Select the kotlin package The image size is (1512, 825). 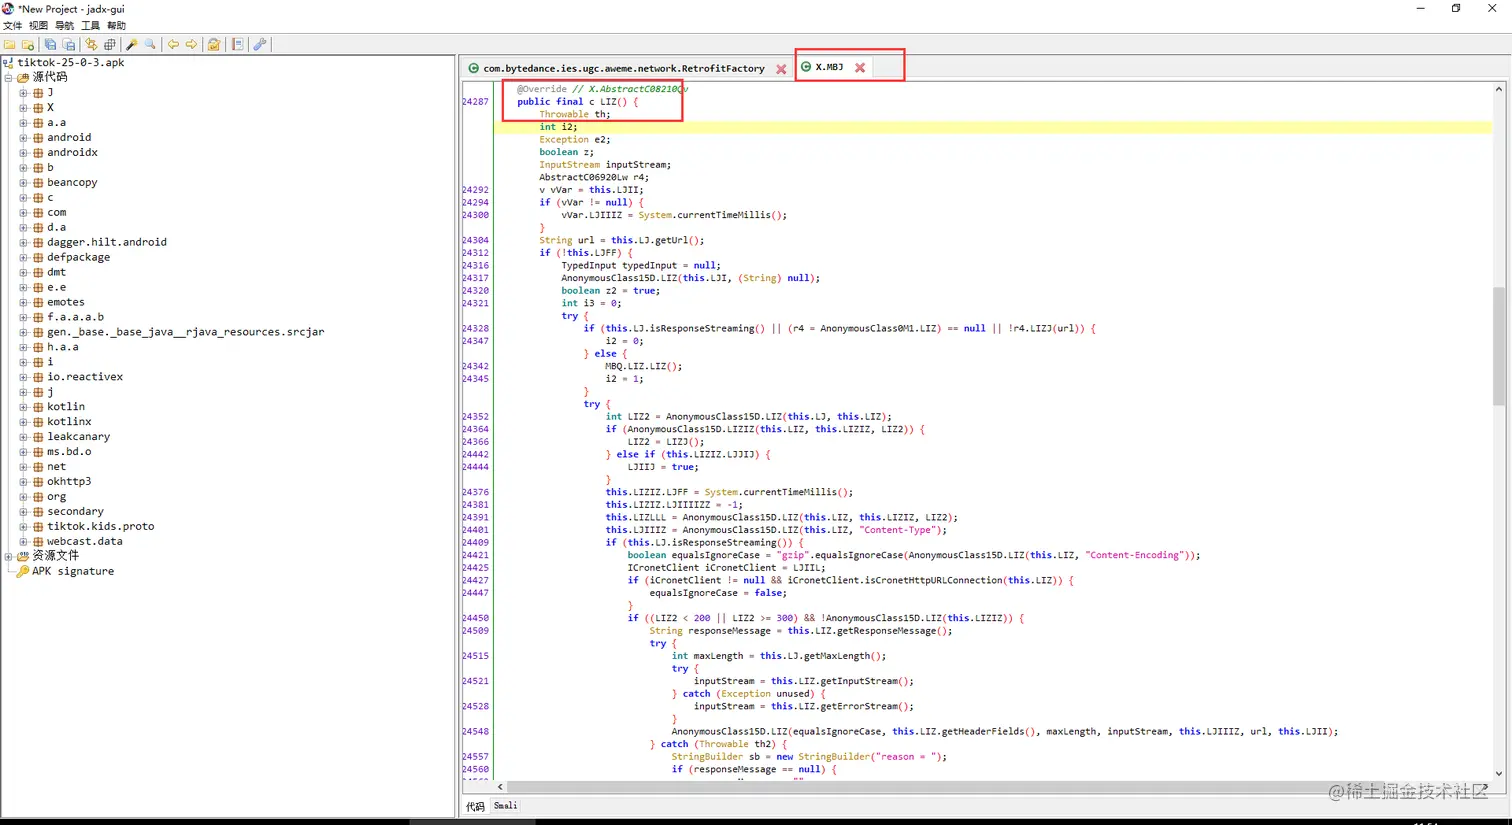click(x=66, y=407)
